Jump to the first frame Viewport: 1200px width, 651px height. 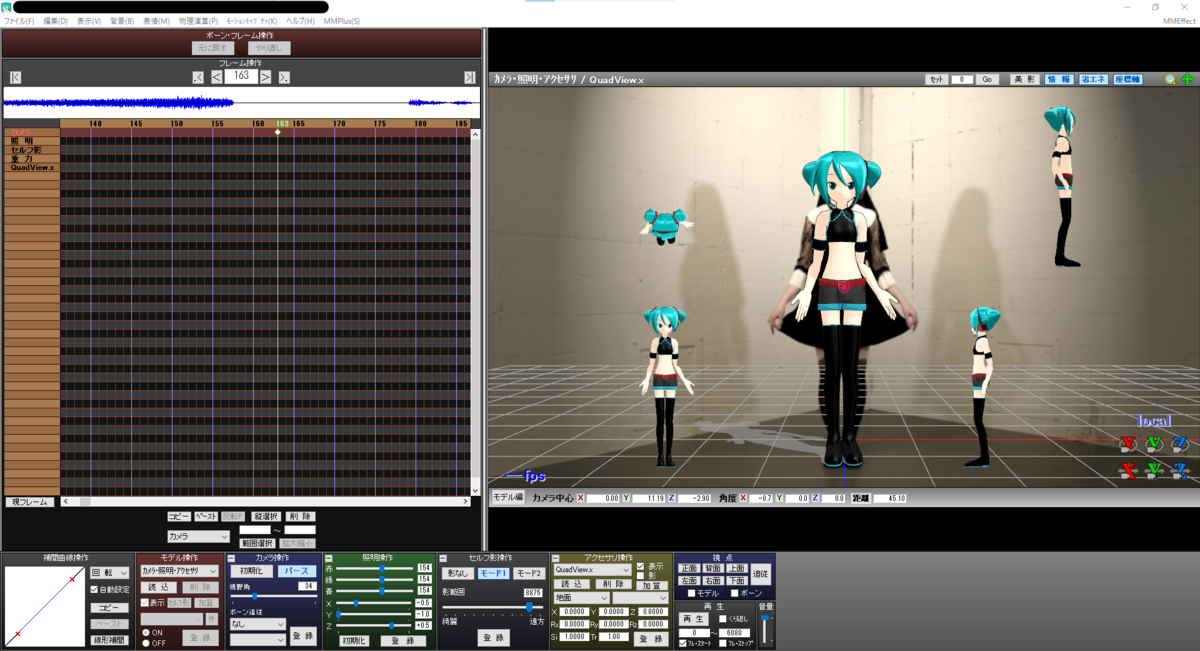15,77
